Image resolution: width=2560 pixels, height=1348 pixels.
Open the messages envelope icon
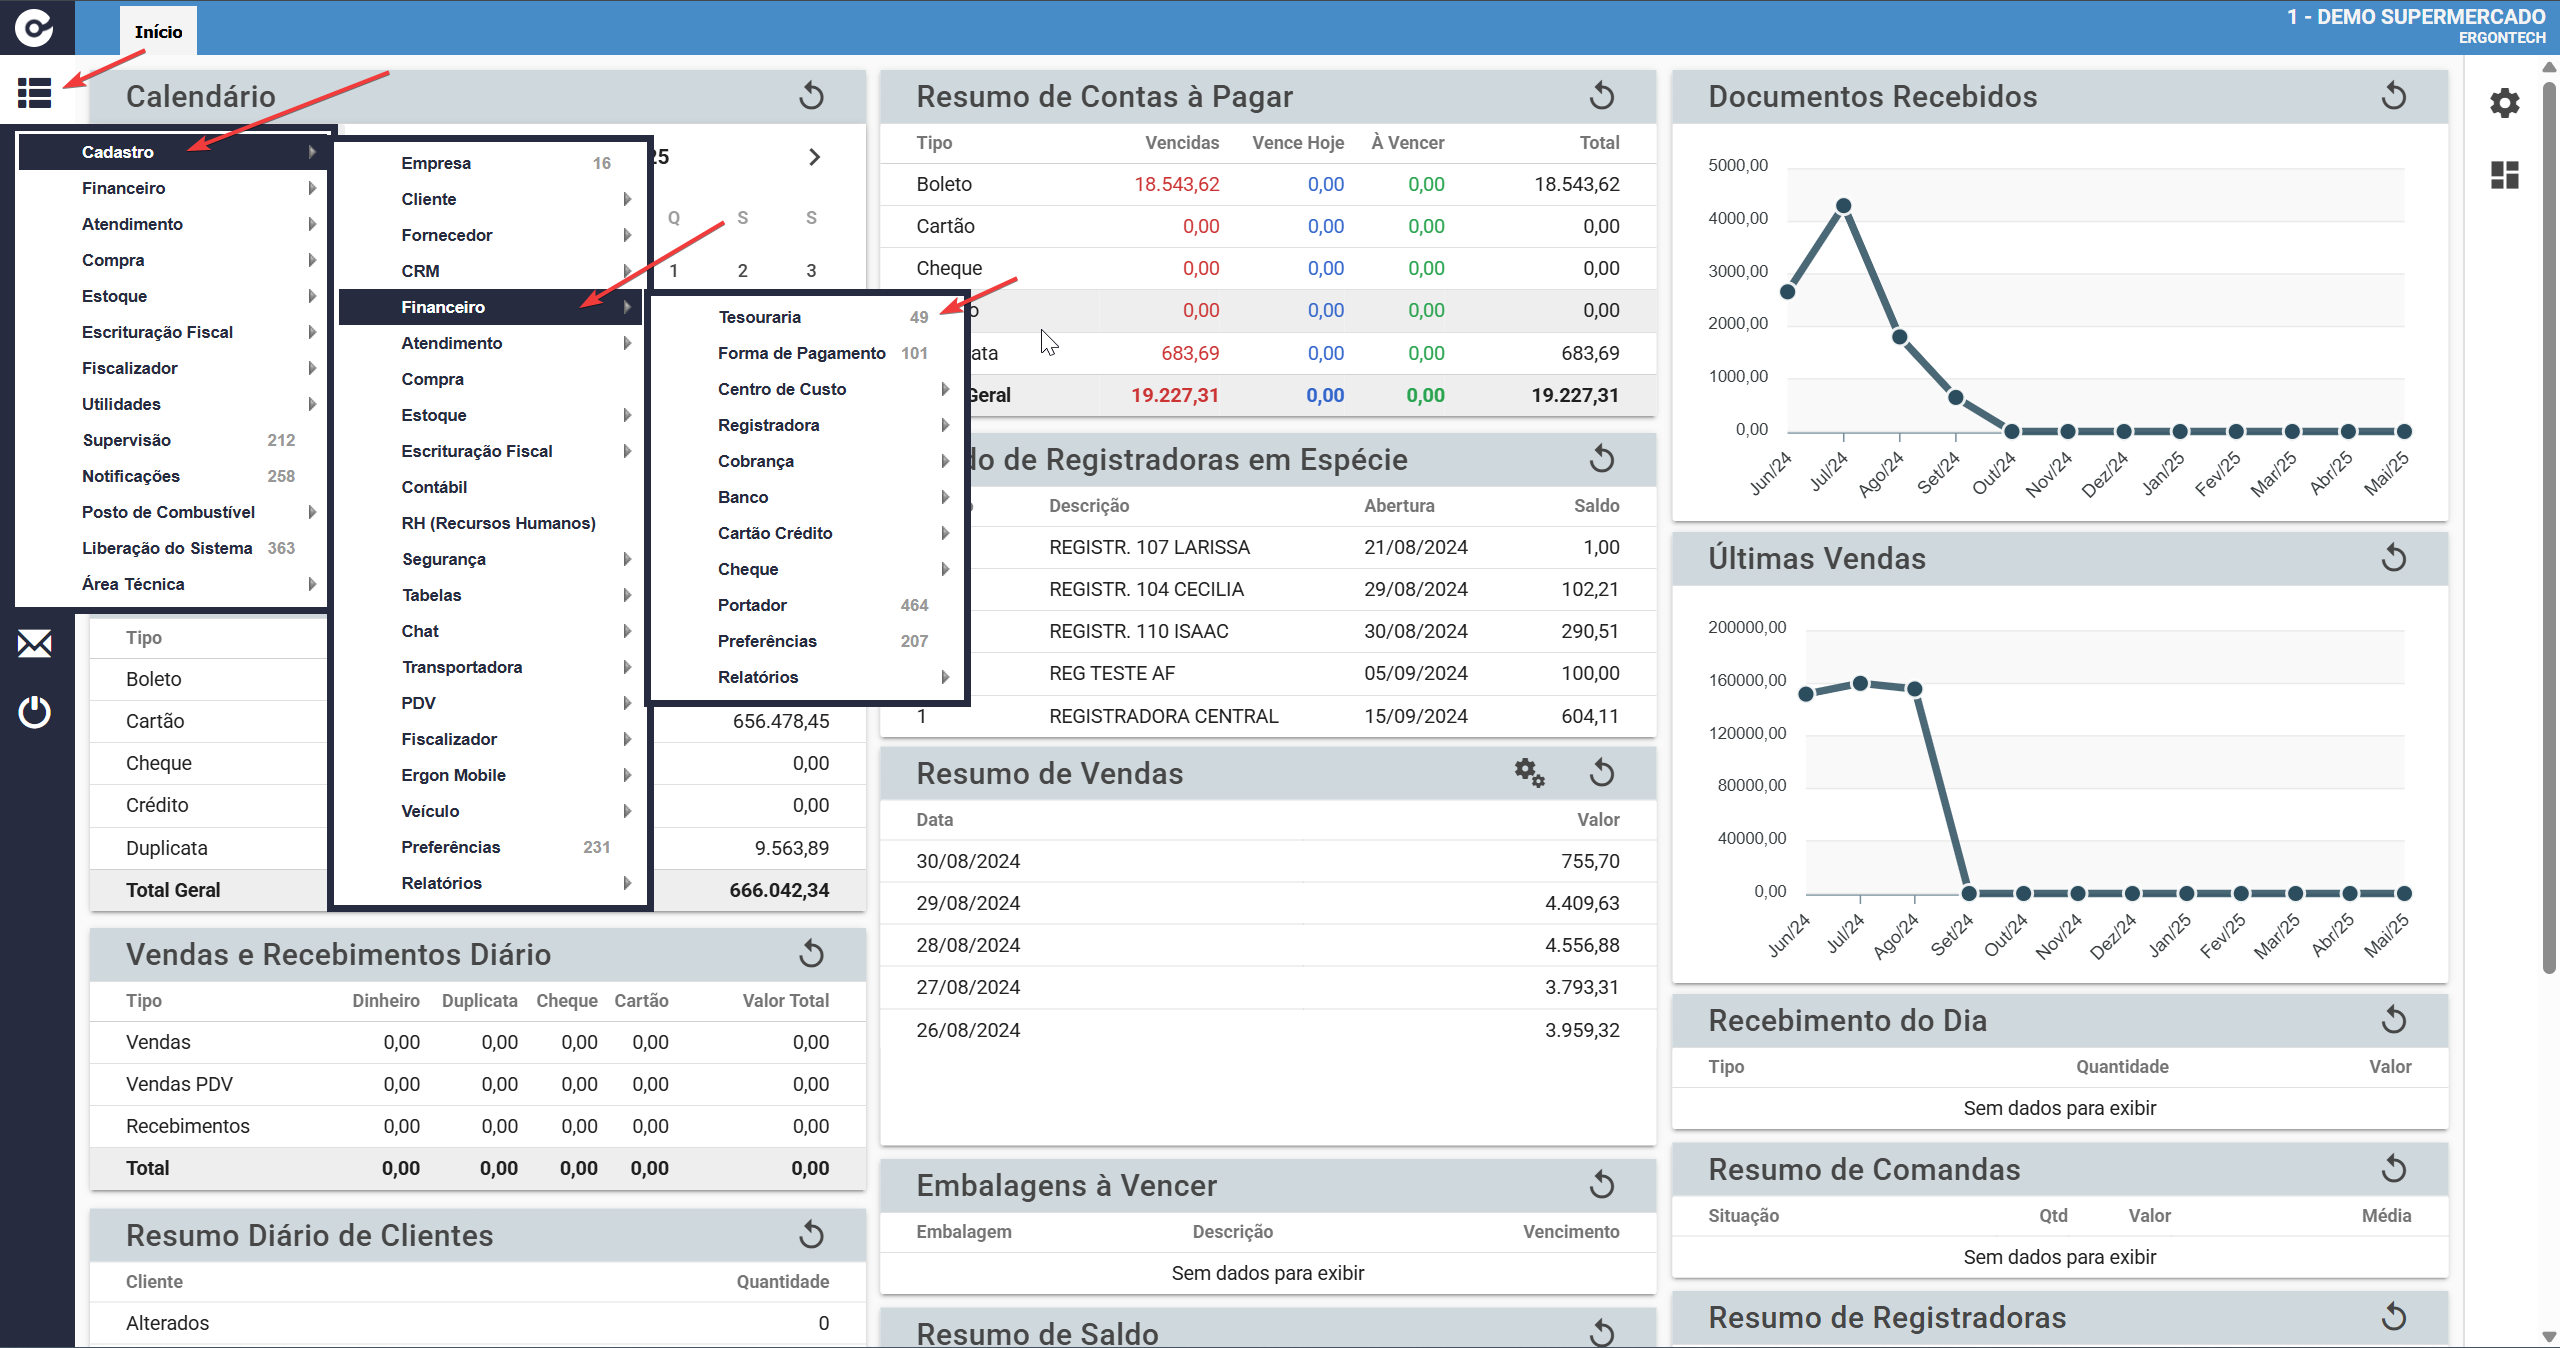tap(35, 643)
